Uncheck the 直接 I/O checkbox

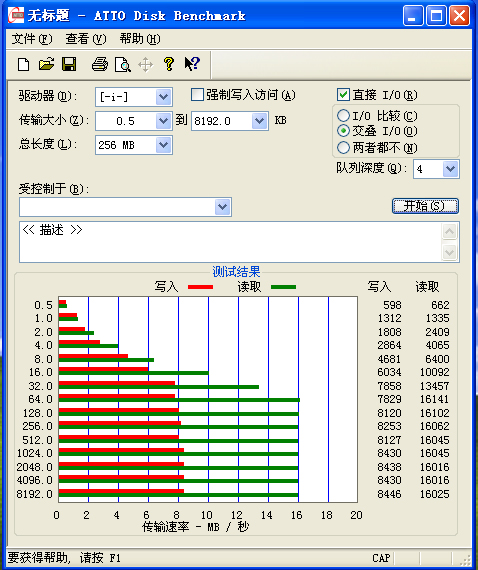[x=343, y=95]
